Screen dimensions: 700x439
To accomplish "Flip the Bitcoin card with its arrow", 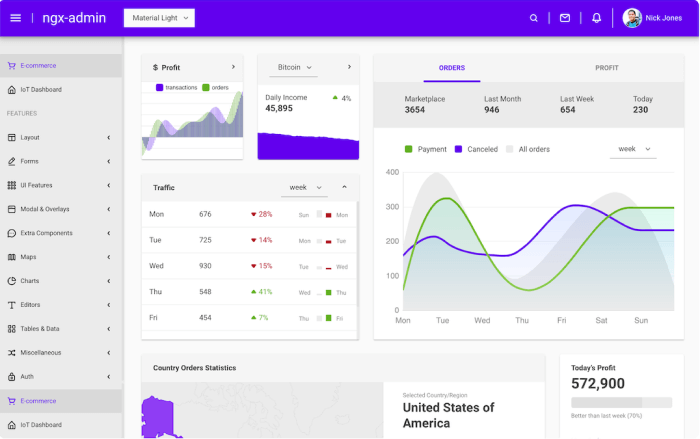I will click(x=349, y=67).
